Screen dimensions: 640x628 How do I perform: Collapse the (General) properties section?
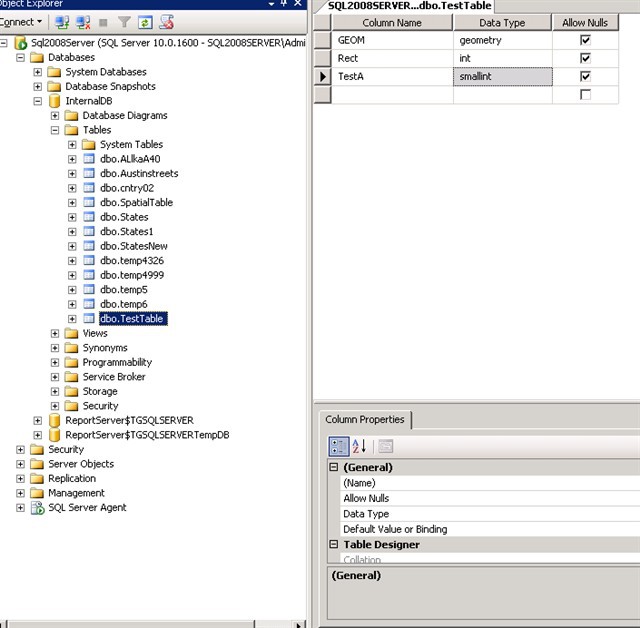(334, 467)
